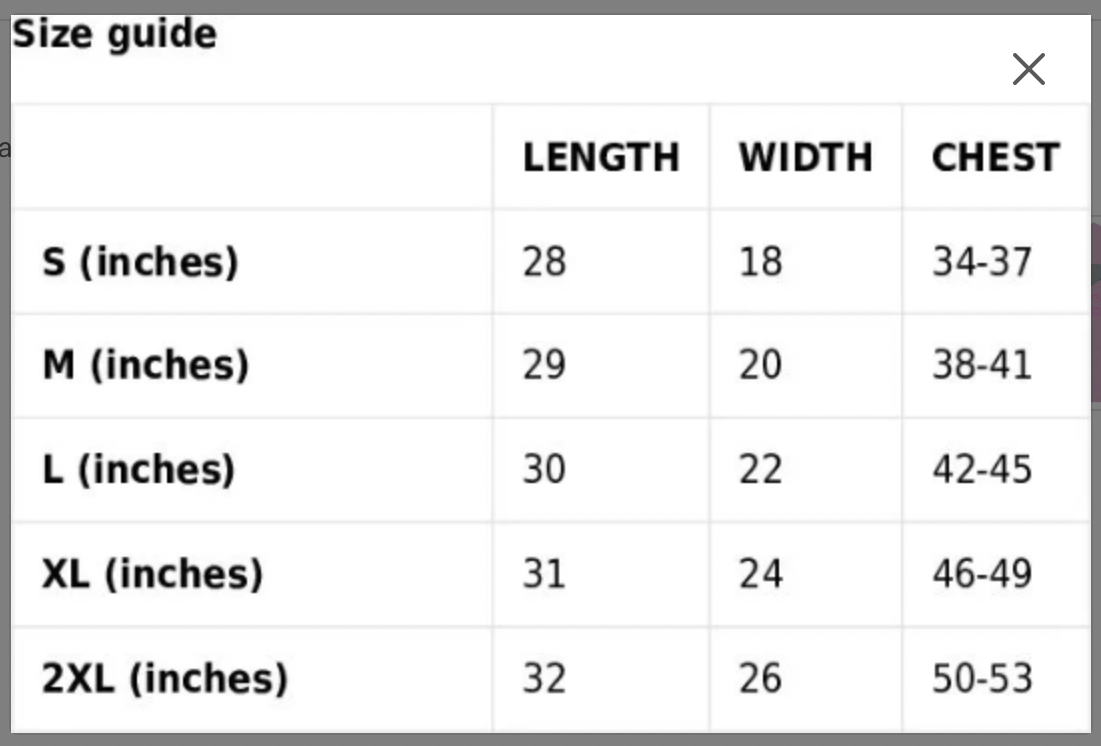Image resolution: width=1101 pixels, height=746 pixels.
Task: Select the medium size width value 20
Action: tap(760, 365)
